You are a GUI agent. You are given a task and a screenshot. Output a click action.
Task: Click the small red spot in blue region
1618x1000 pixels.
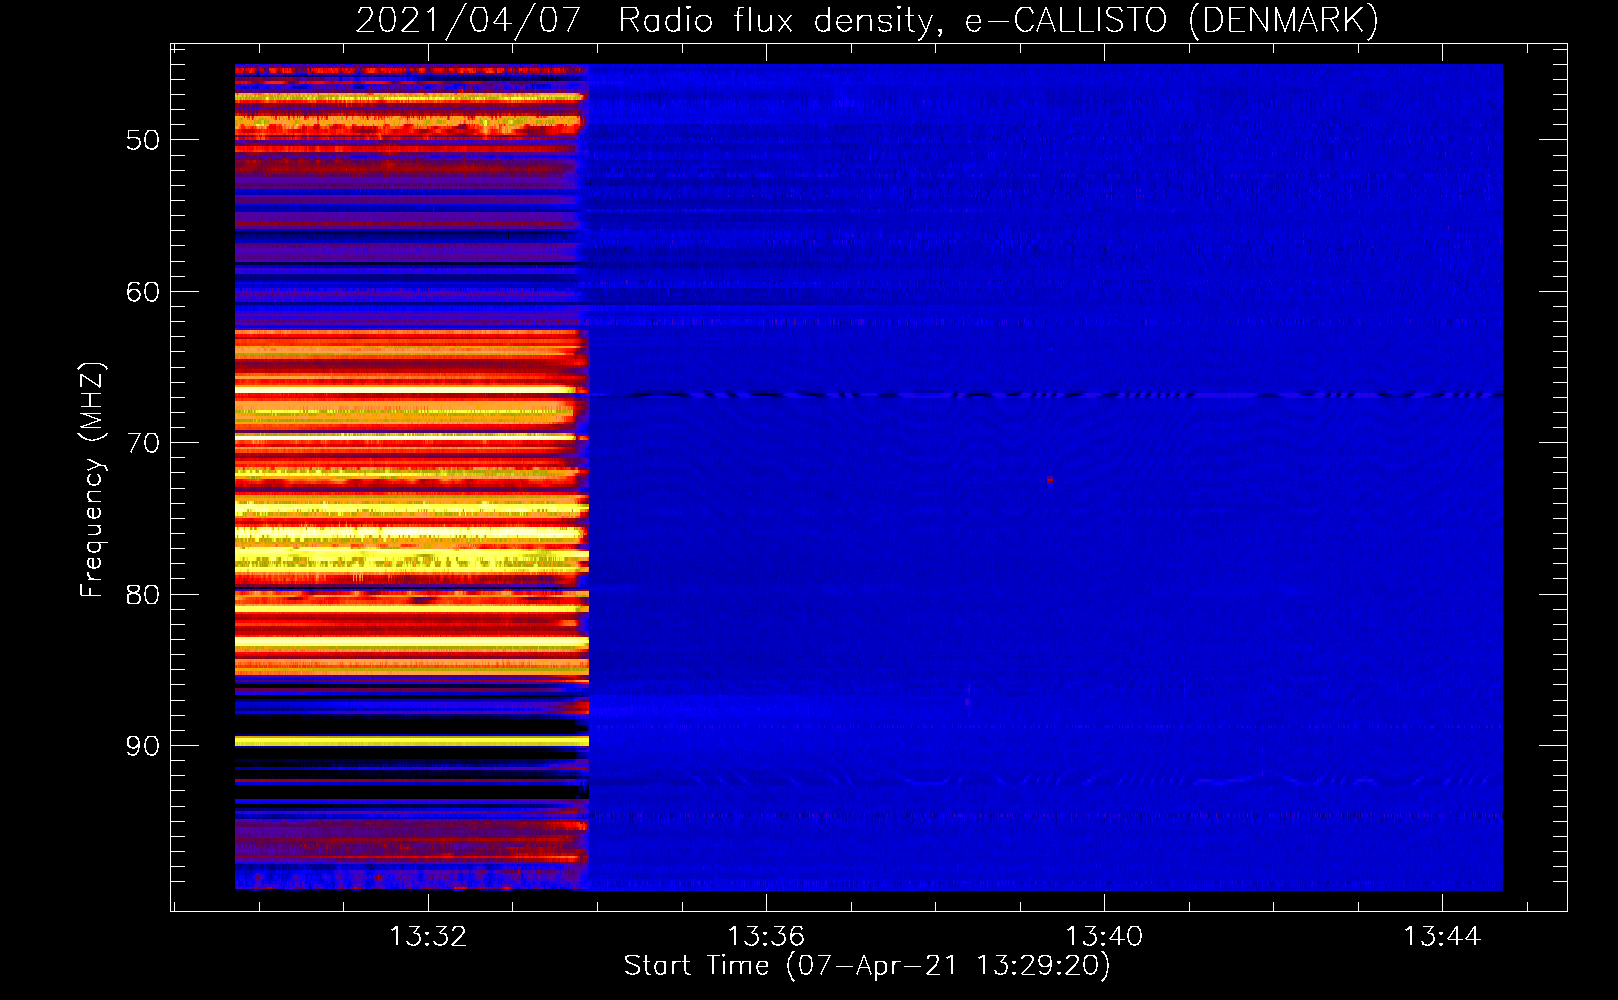click(1049, 480)
